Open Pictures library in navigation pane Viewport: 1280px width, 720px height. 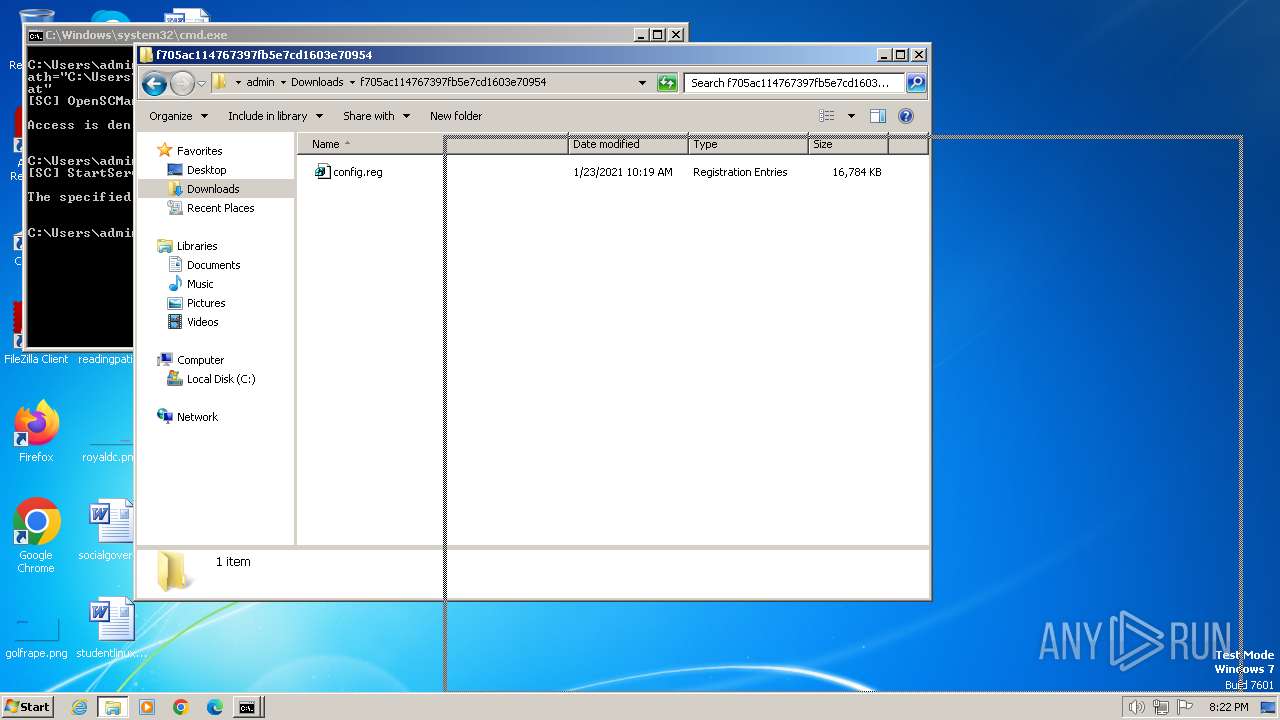point(206,303)
